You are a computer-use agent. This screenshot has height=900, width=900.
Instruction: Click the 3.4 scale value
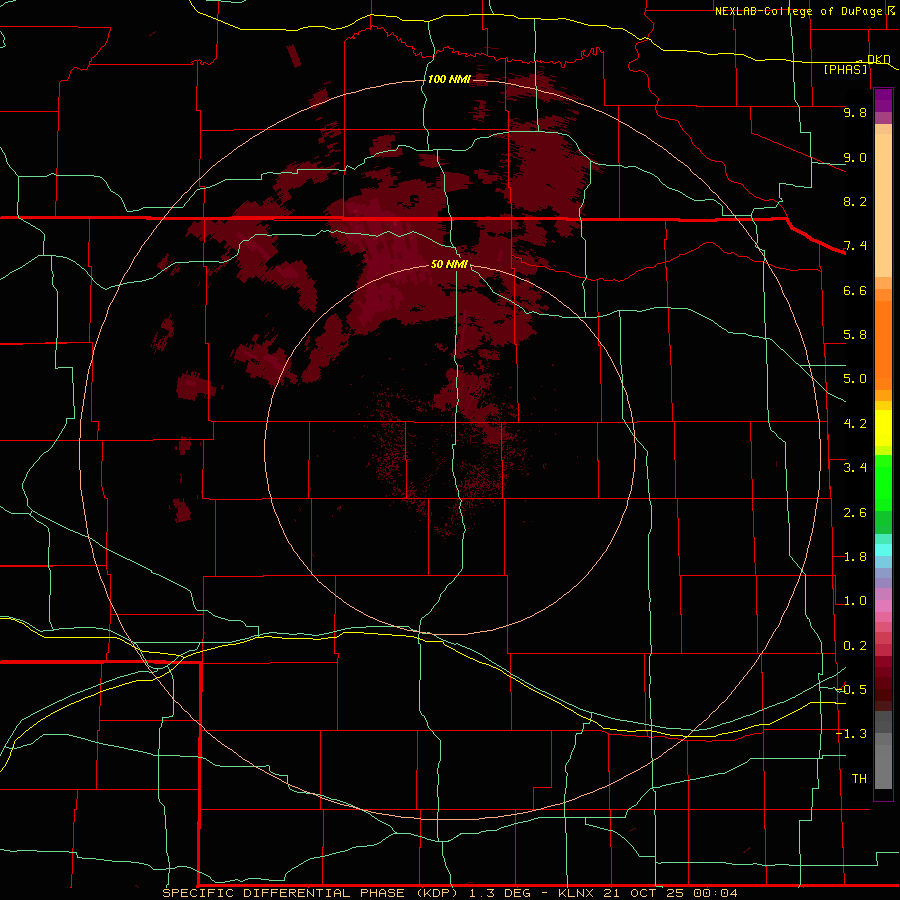pyautogui.click(x=855, y=468)
